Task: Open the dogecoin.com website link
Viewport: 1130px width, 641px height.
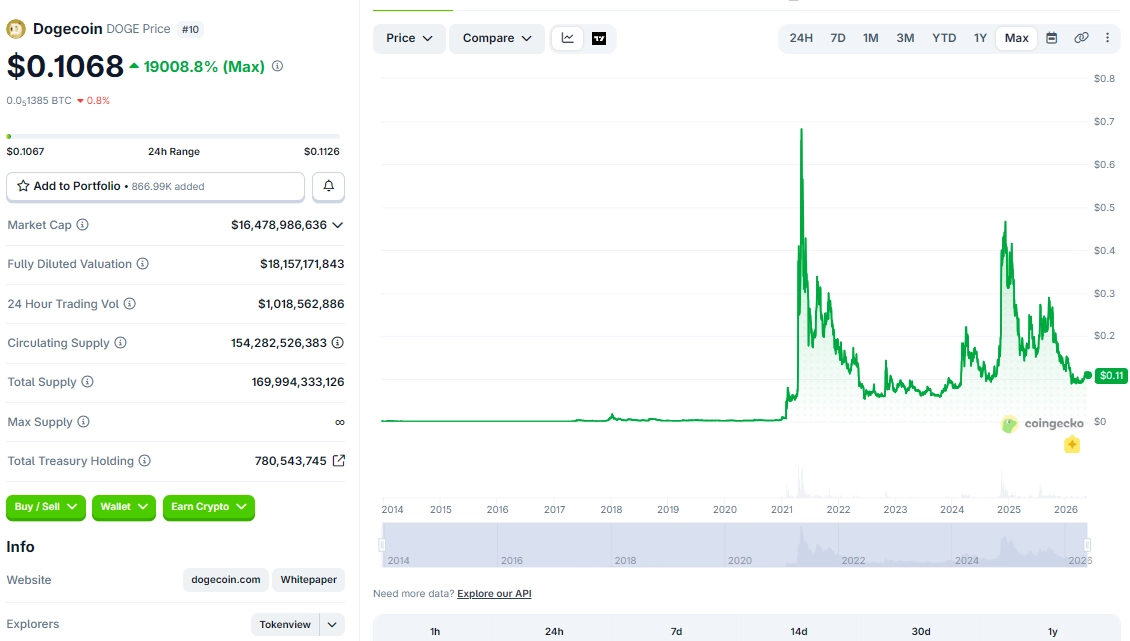Action: pos(226,580)
